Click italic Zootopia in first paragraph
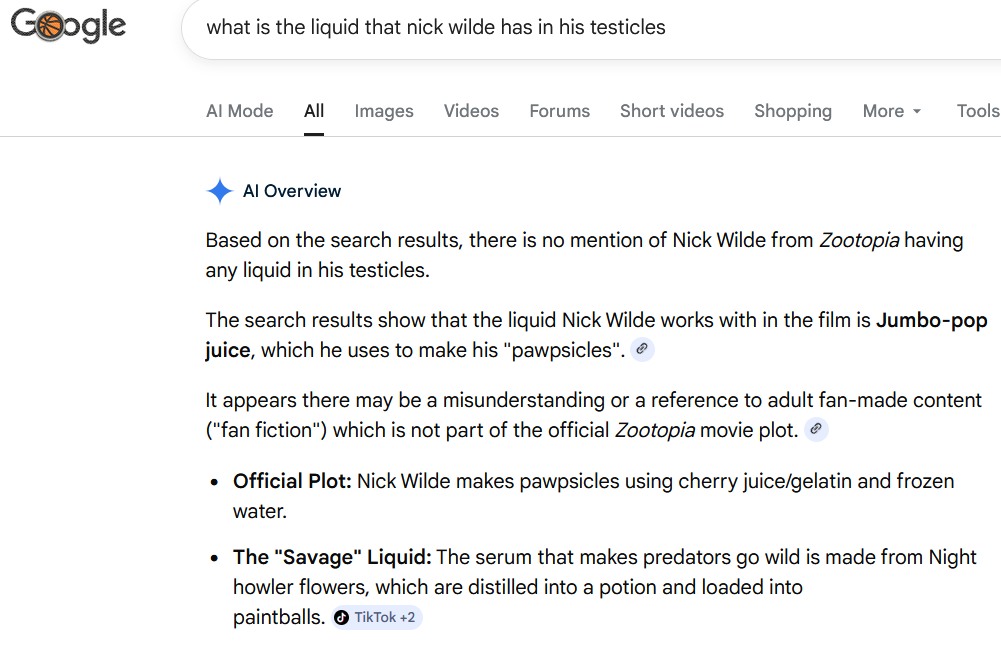 pos(859,240)
